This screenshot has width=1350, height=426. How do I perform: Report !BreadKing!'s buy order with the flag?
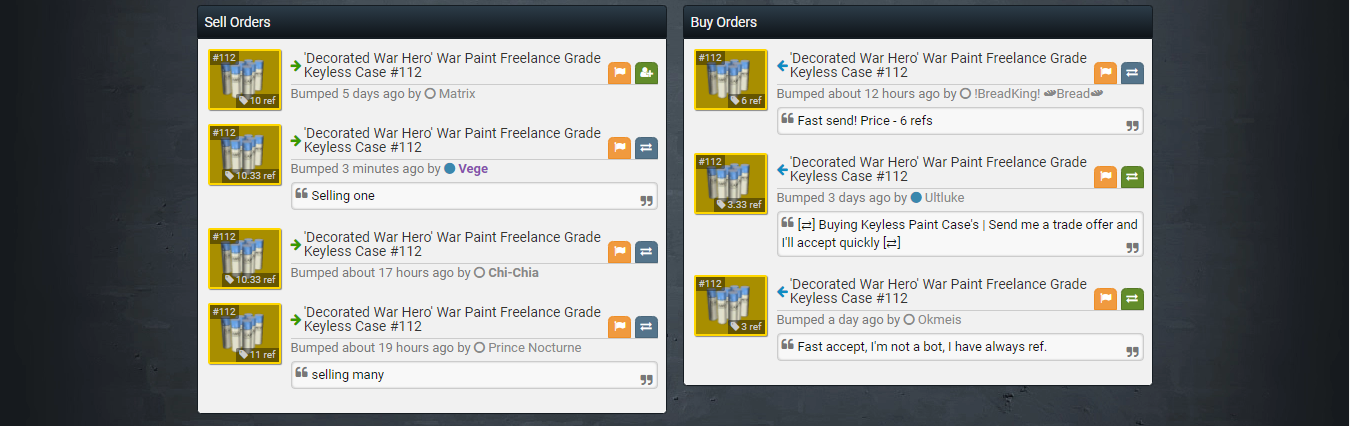coord(1105,73)
